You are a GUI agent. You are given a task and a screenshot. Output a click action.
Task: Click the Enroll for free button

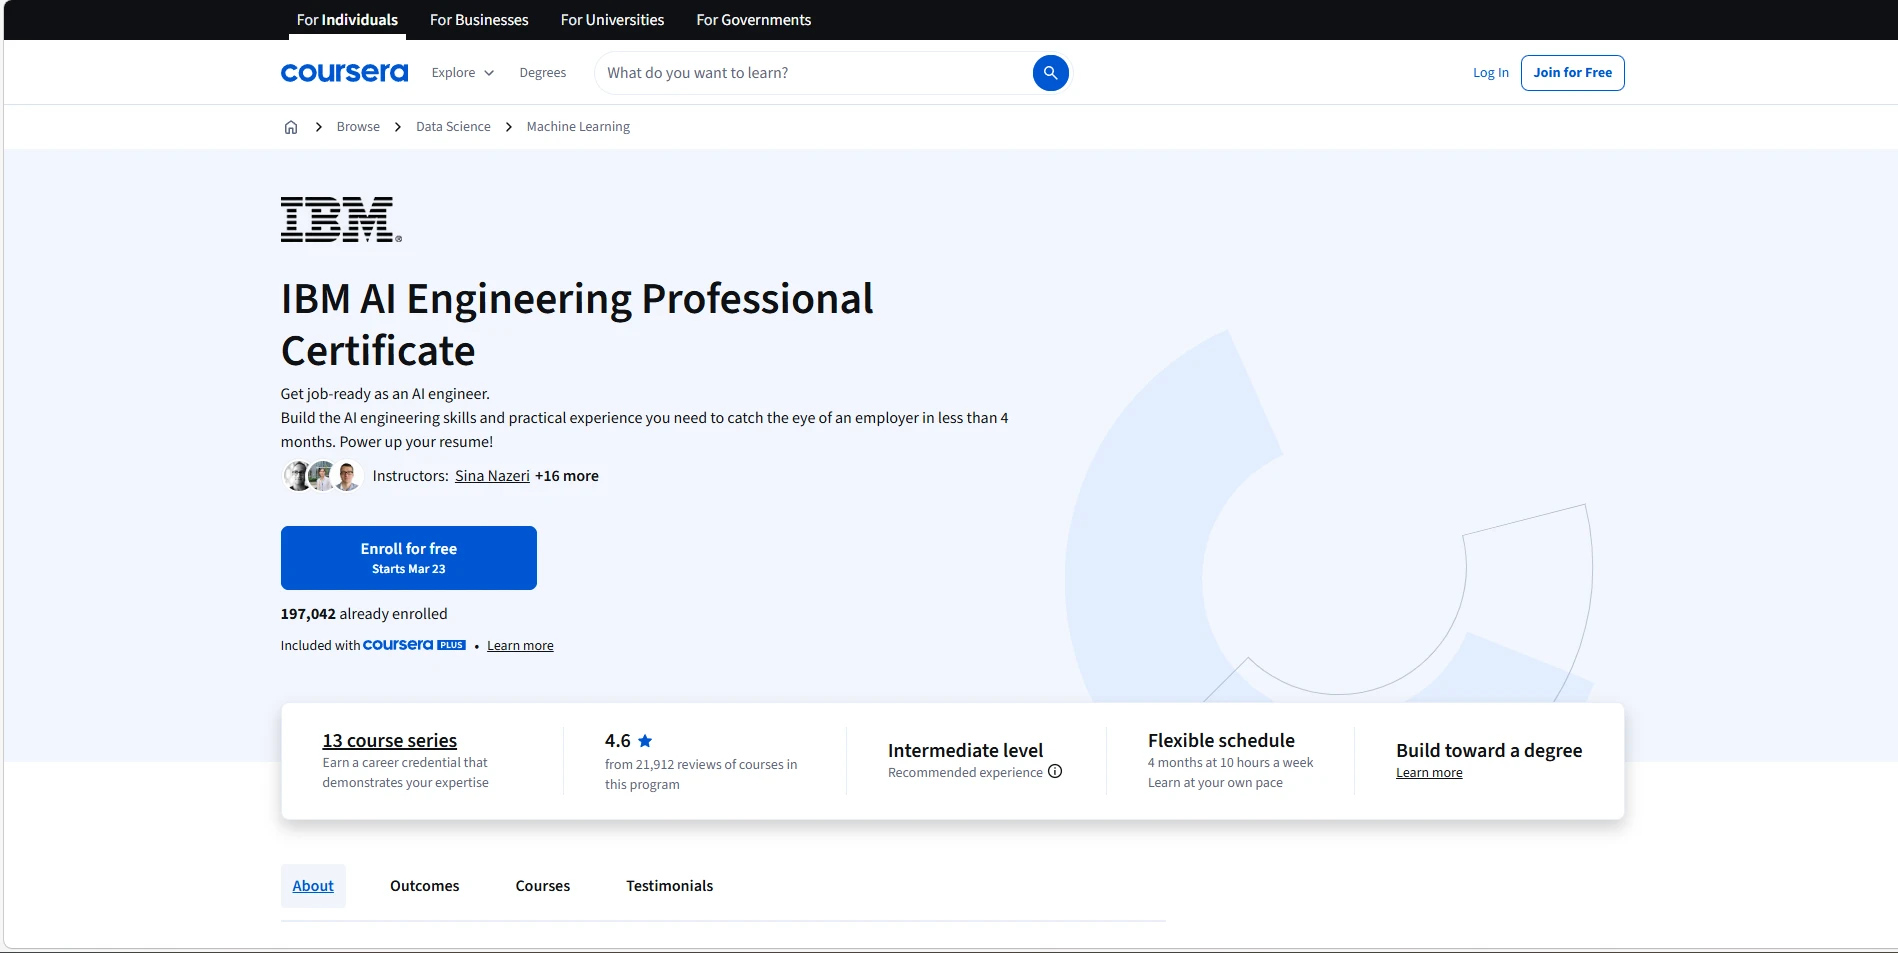click(408, 557)
